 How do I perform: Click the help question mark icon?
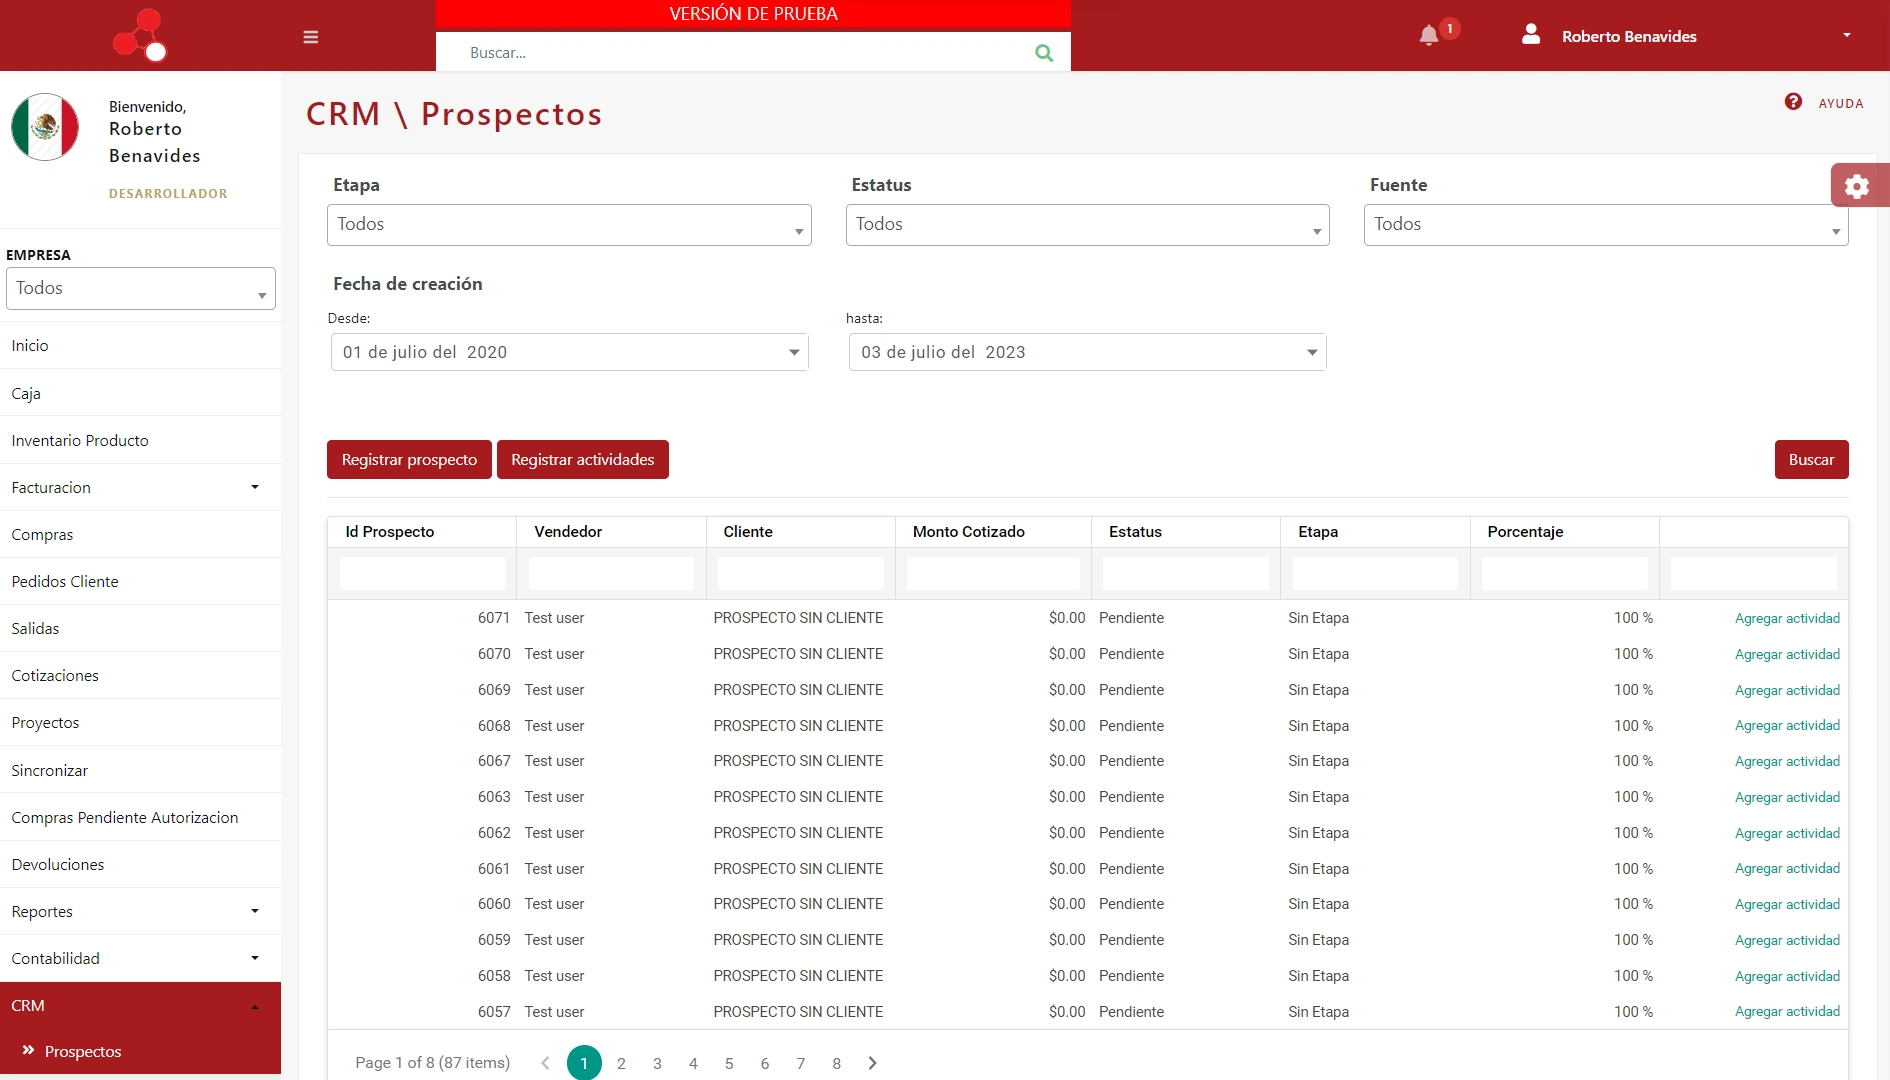(1793, 102)
